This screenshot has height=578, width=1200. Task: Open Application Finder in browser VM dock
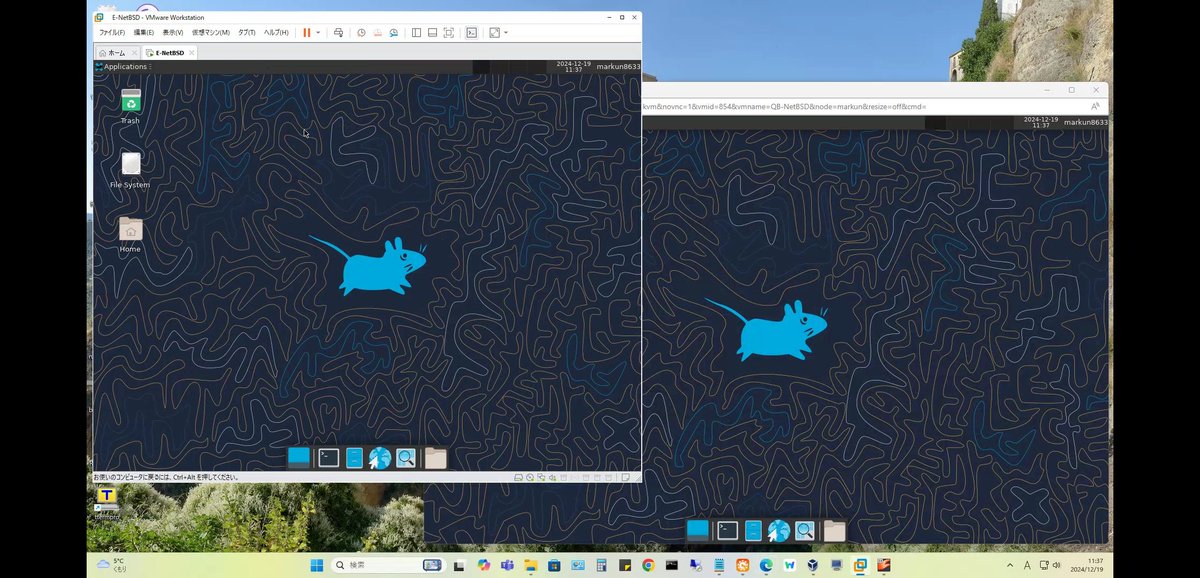coord(804,530)
